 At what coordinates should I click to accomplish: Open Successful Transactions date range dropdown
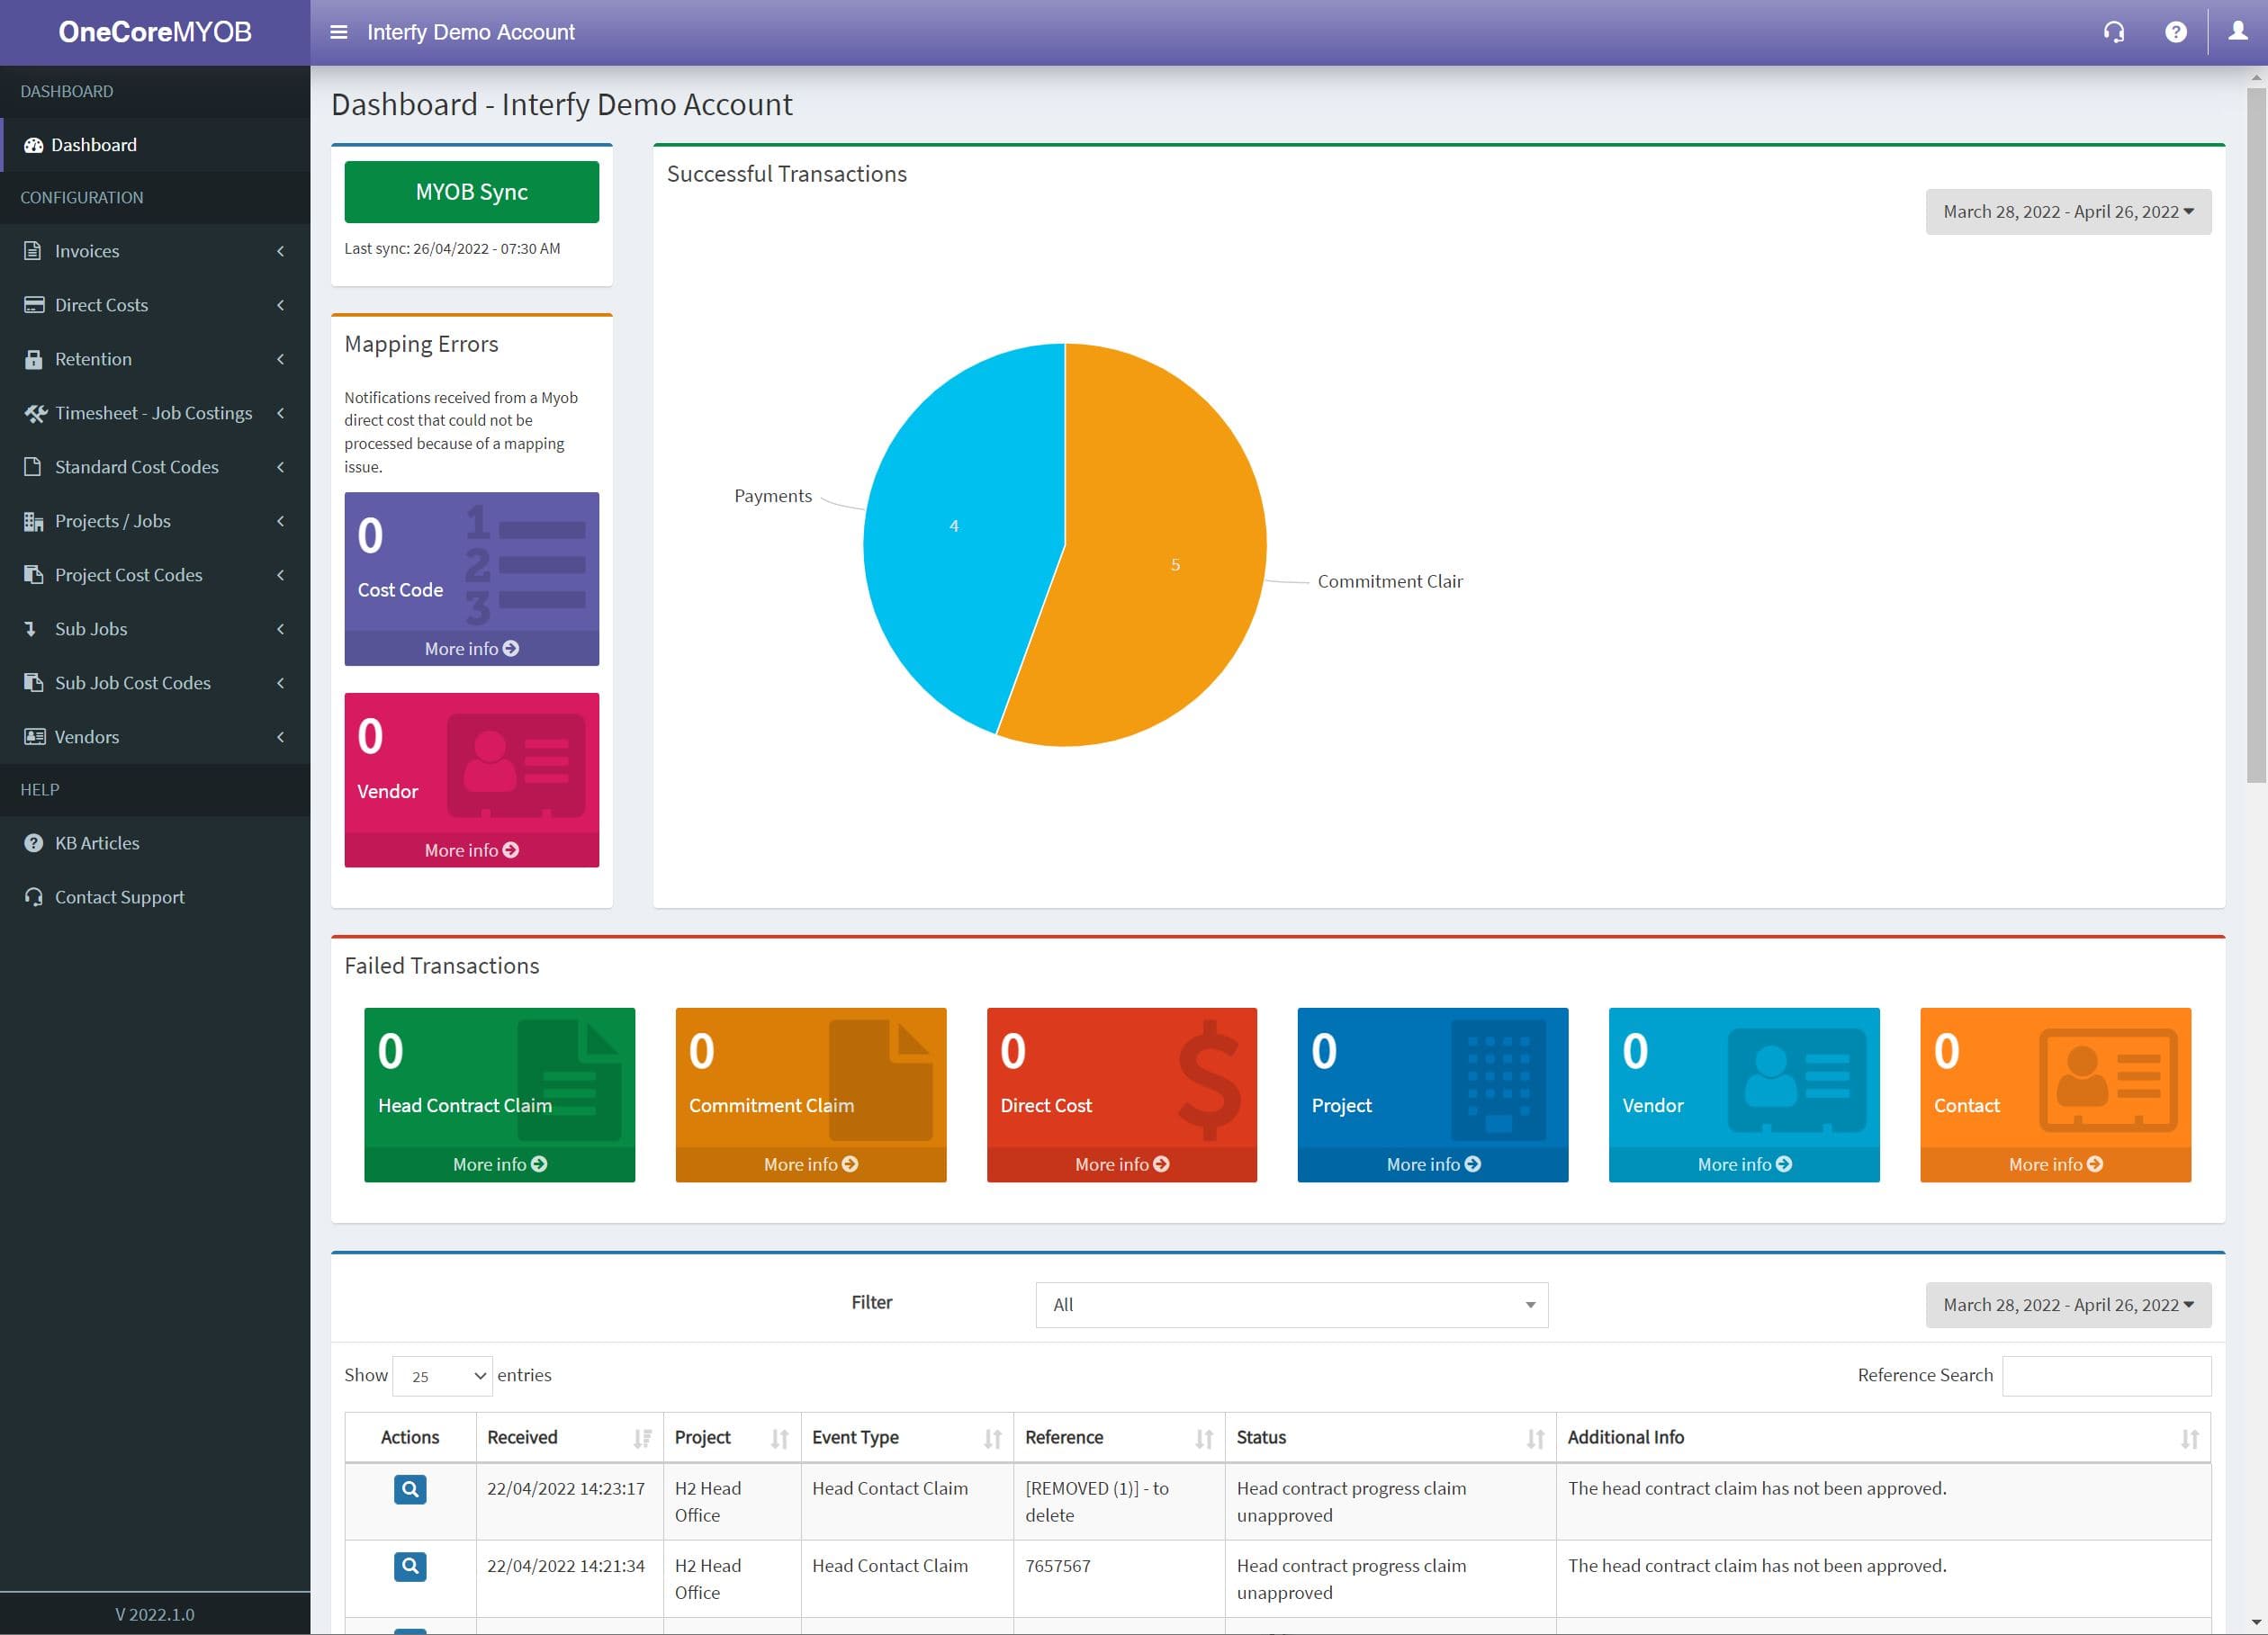point(2067,212)
